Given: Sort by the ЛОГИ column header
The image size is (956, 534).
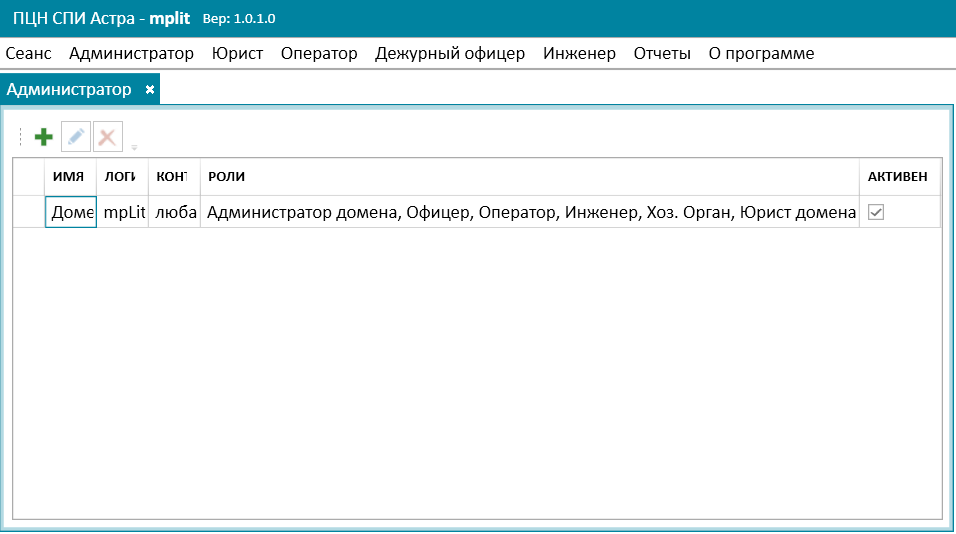Looking at the screenshot, I should pyautogui.click(x=122, y=177).
